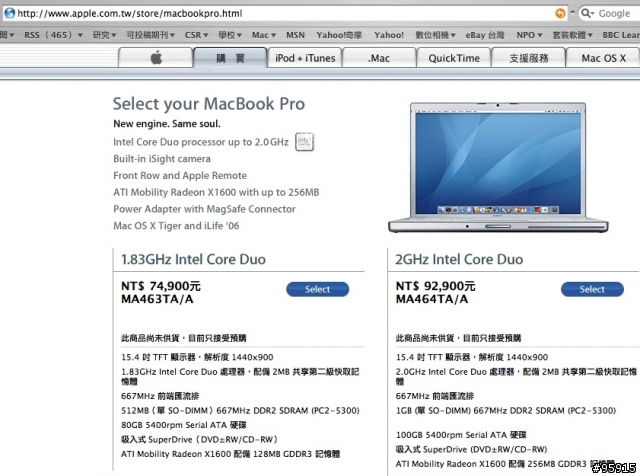Click the Intel Core Duo chip badge

[304, 142]
